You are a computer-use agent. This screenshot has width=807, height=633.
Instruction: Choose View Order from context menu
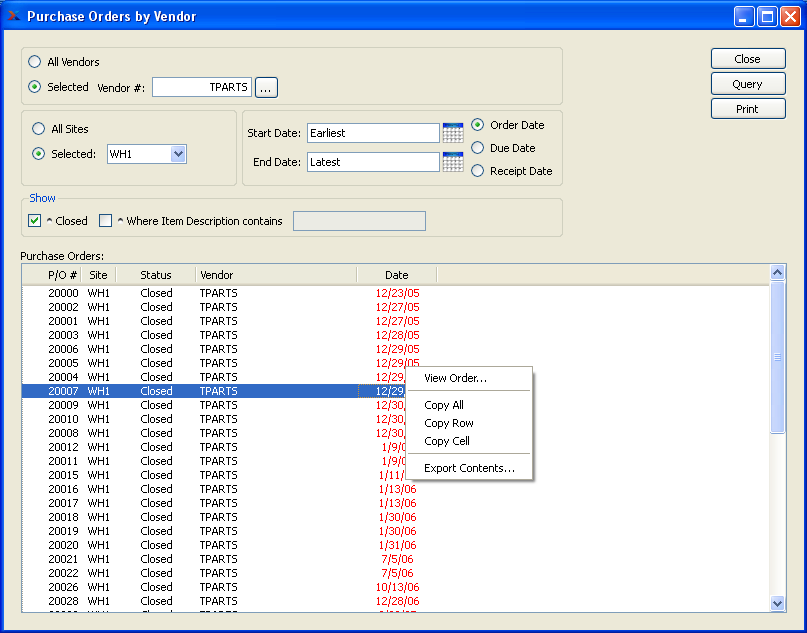tap(455, 378)
